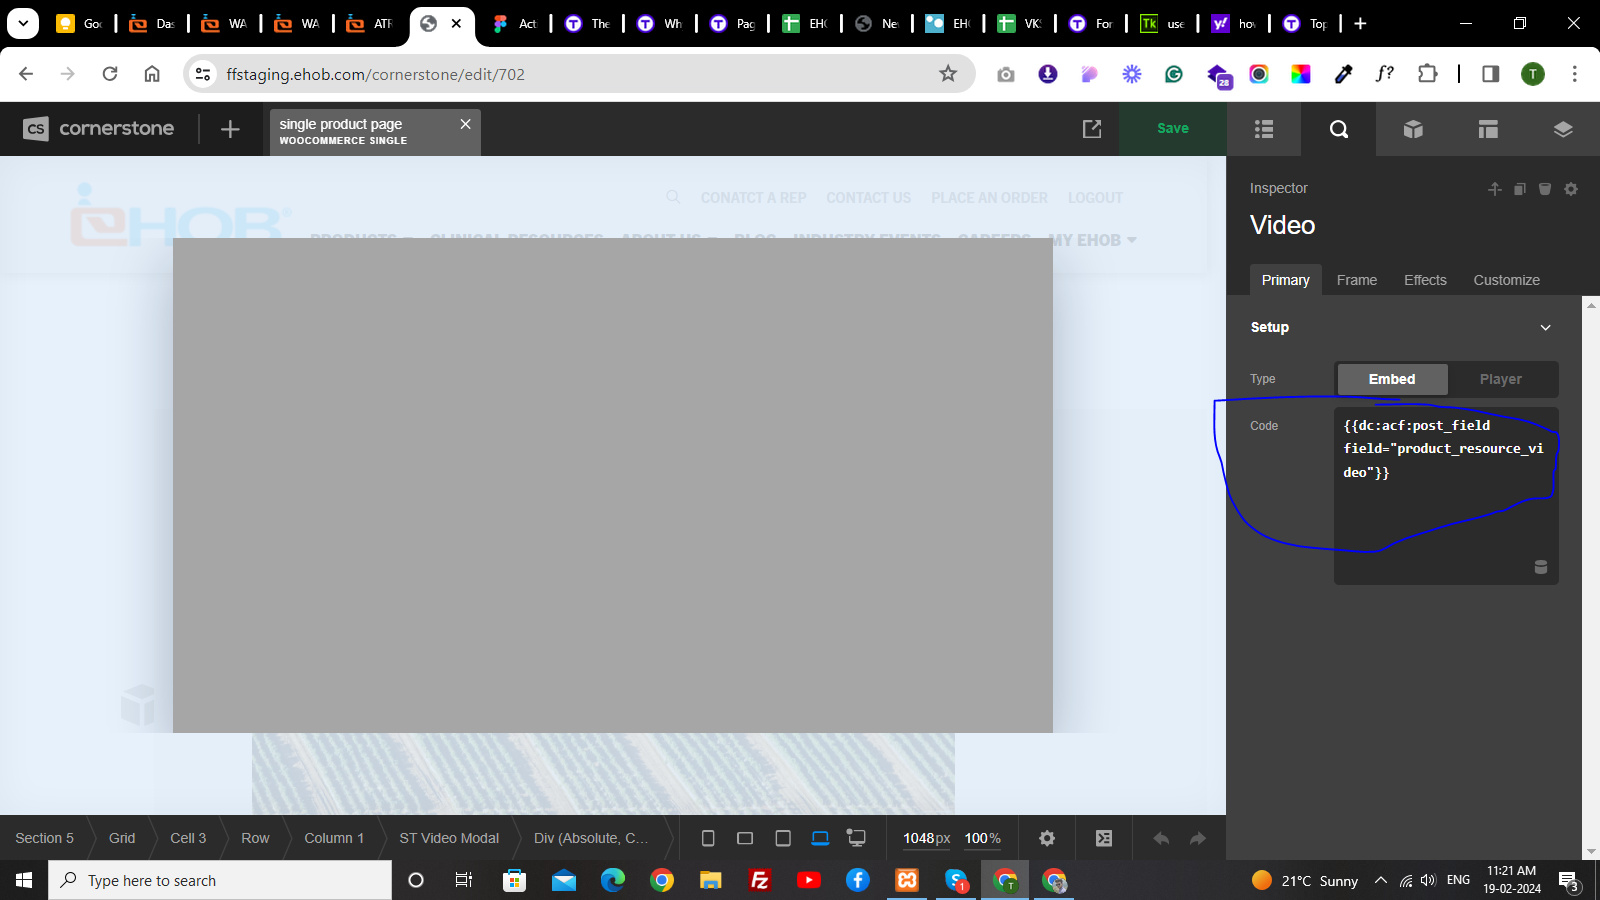
Task: Delete the Video element with trash icon
Action: (x=1545, y=189)
